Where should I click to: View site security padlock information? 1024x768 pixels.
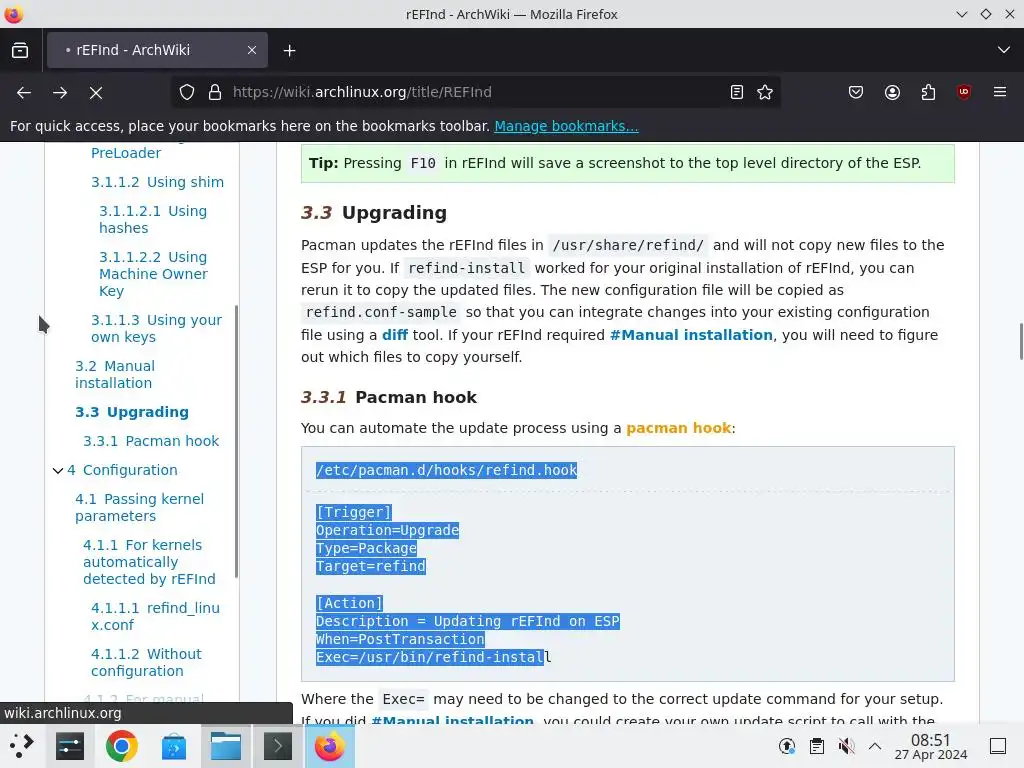point(215,93)
